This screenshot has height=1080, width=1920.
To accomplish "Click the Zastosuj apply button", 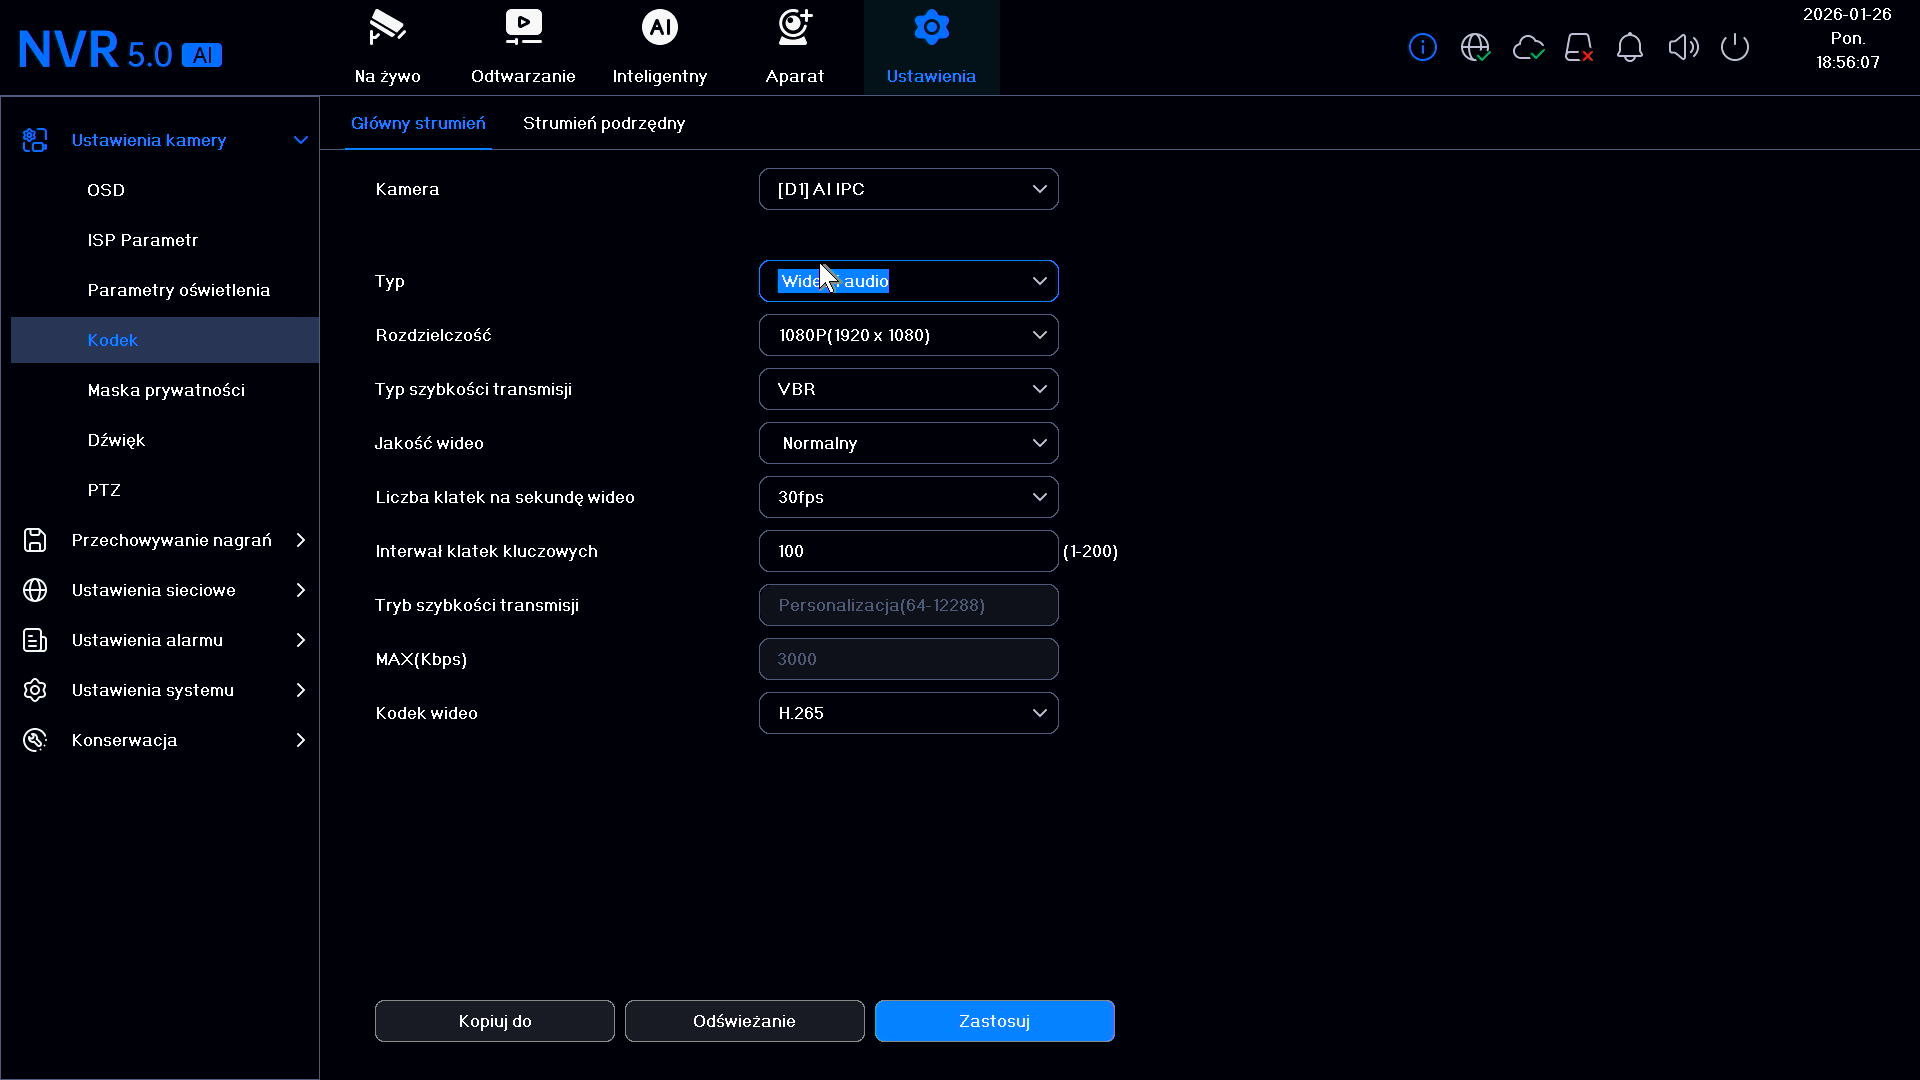I will [x=994, y=1021].
